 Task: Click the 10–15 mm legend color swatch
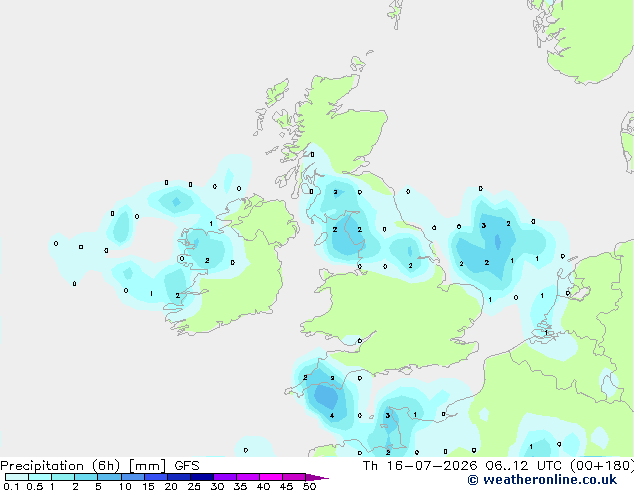click(133, 477)
